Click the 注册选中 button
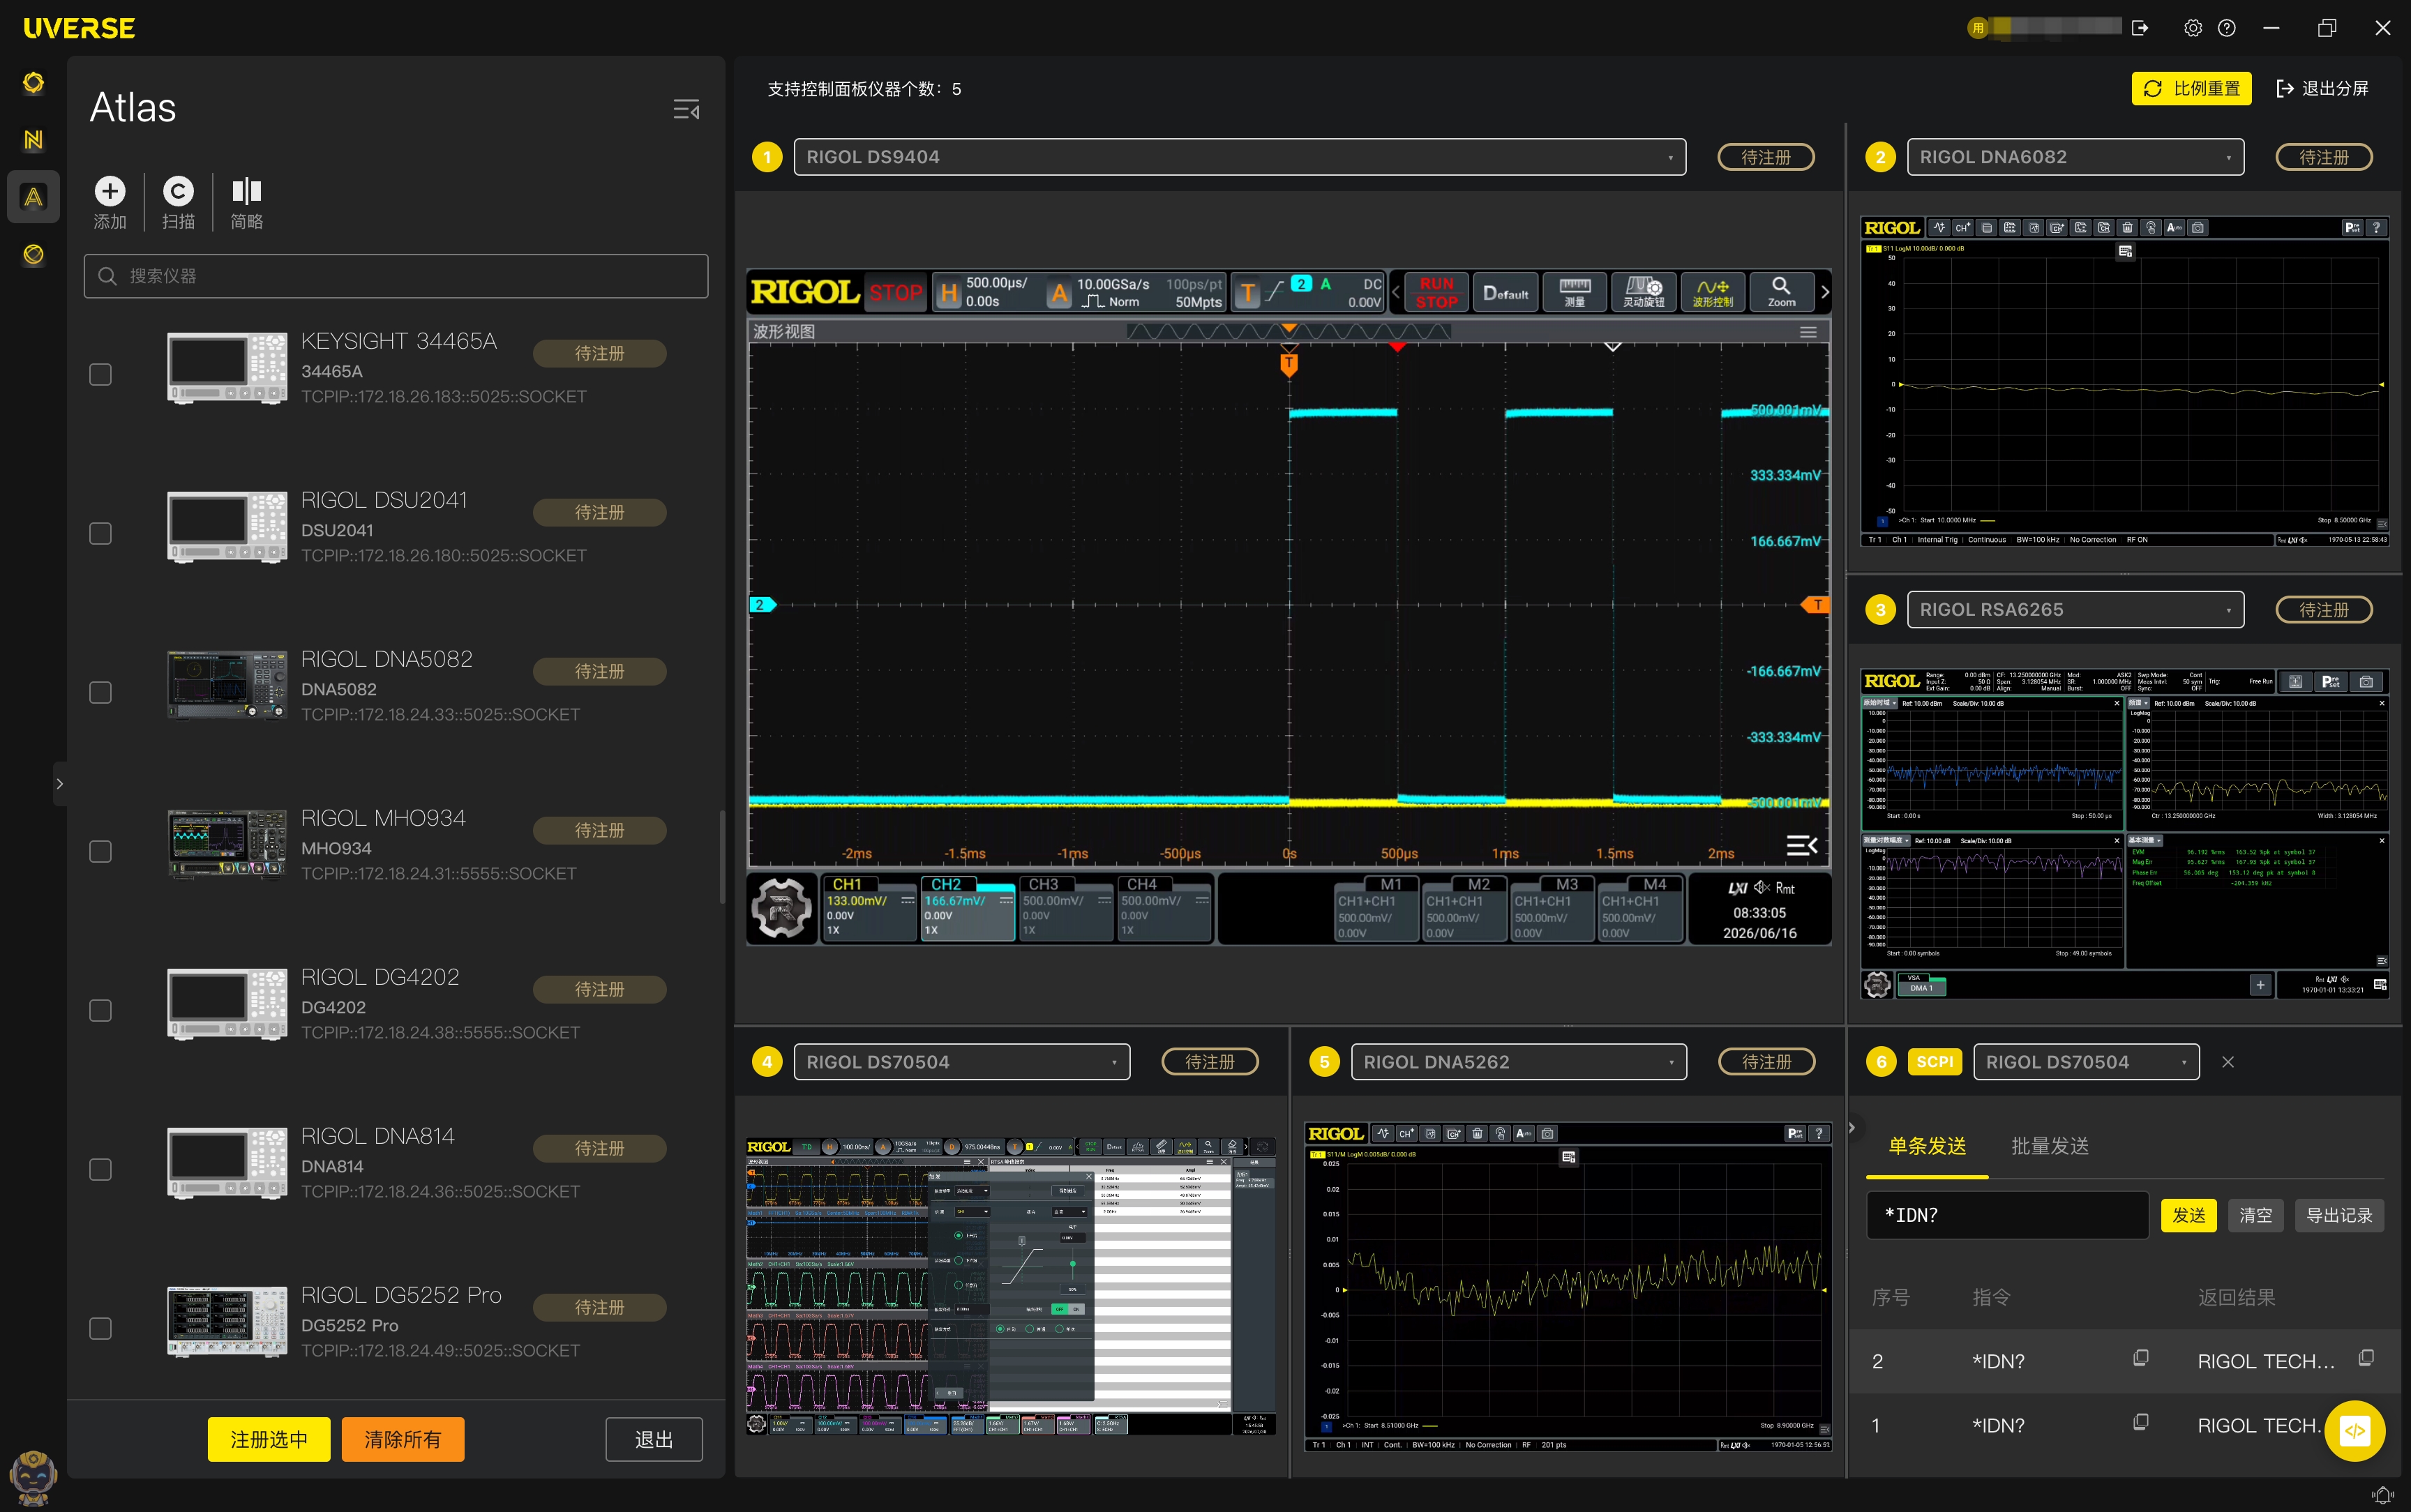The height and width of the screenshot is (1512, 2411). tap(269, 1439)
